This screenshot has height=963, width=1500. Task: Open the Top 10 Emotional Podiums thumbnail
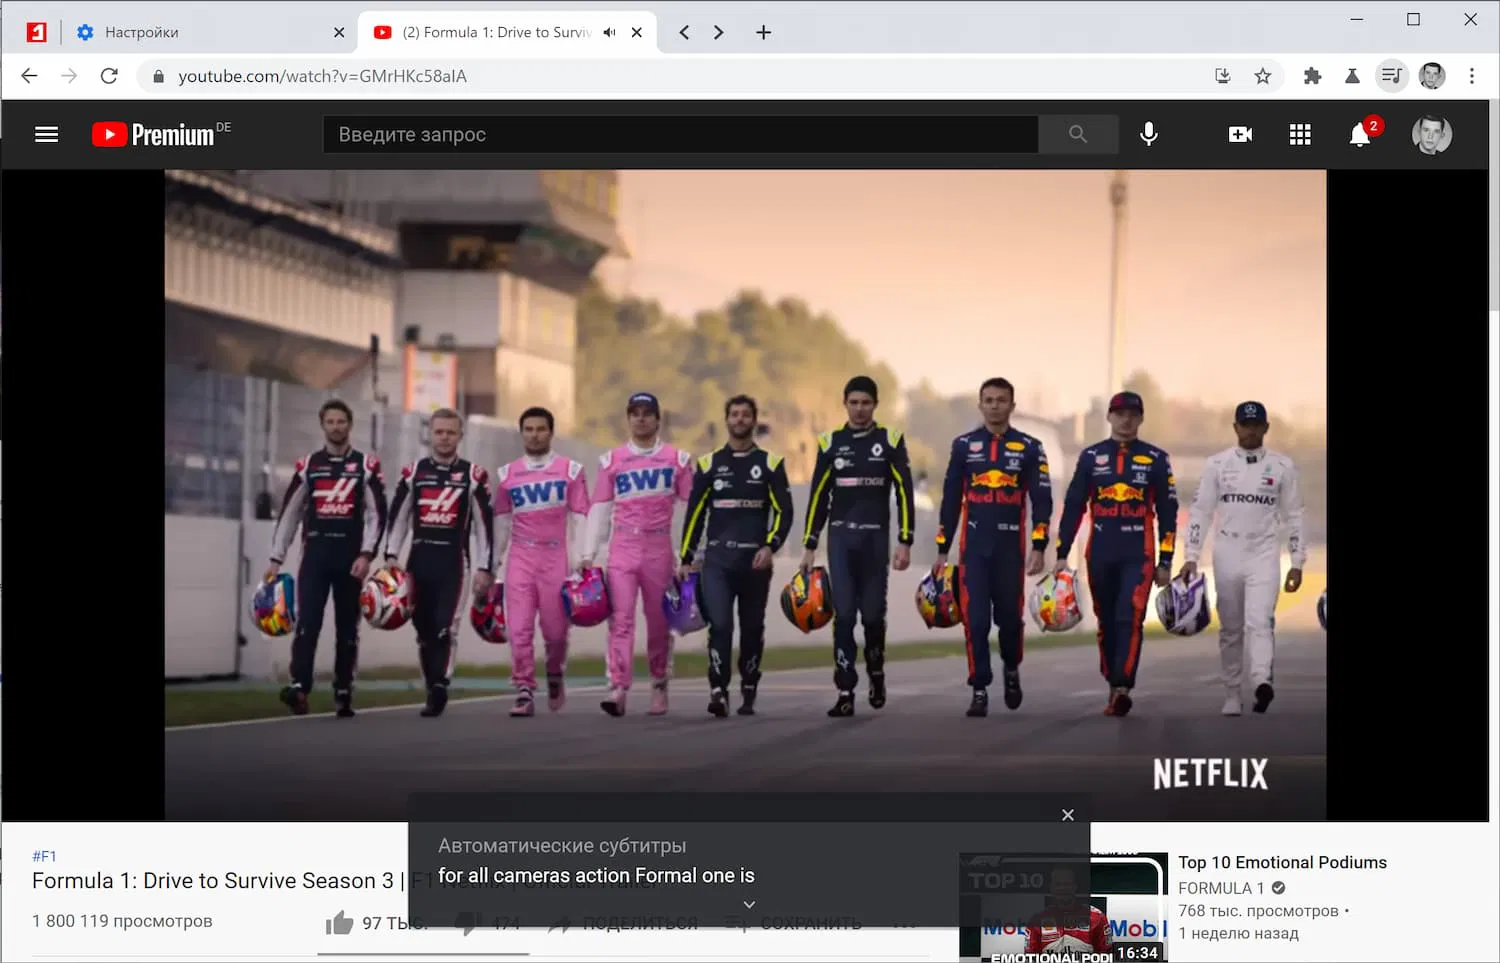pyautogui.click(x=1063, y=907)
